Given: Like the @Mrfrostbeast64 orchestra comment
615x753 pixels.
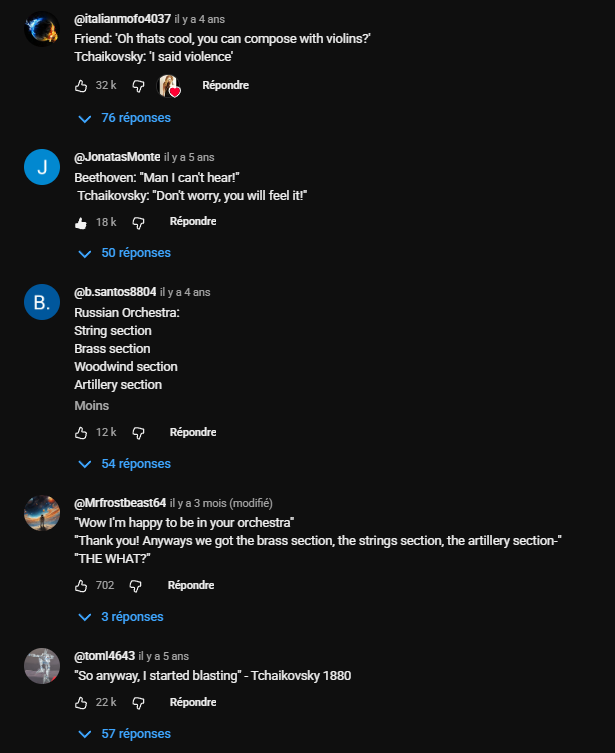Looking at the screenshot, I should (81, 586).
